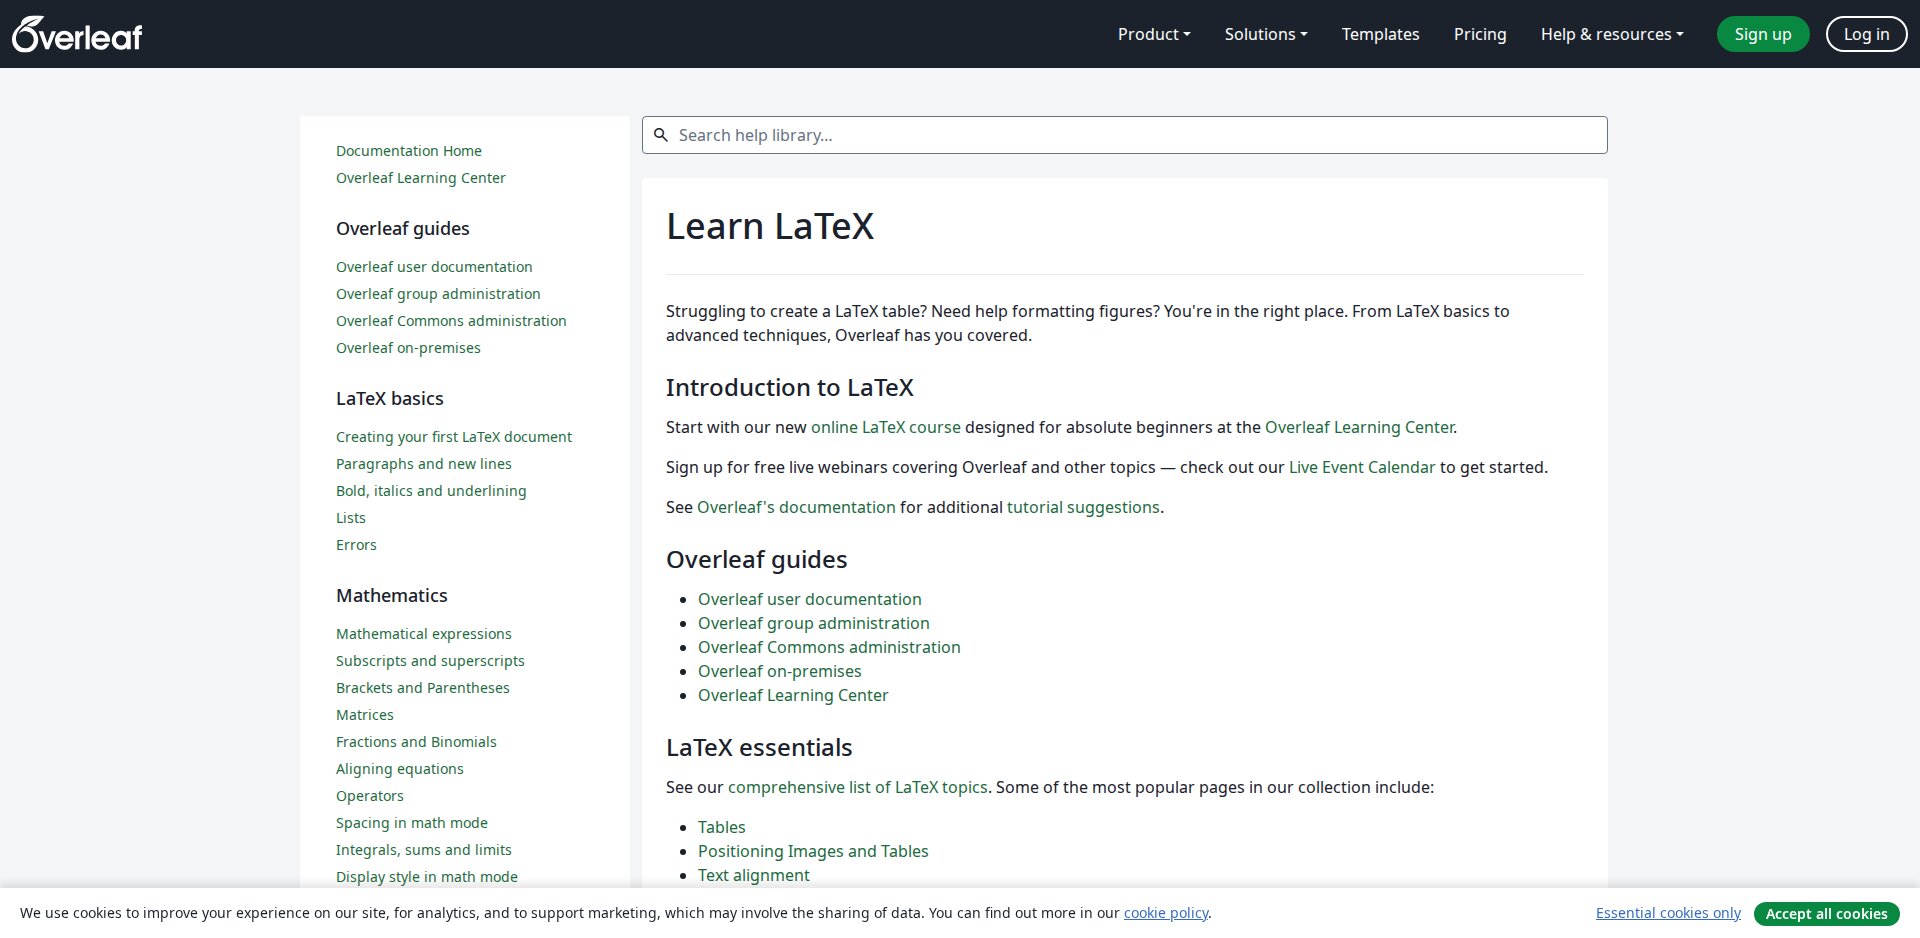Follow the online LaTeX course link
Viewport: 1920px width, 938px height.
pyautogui.click(x=885, y=427)
